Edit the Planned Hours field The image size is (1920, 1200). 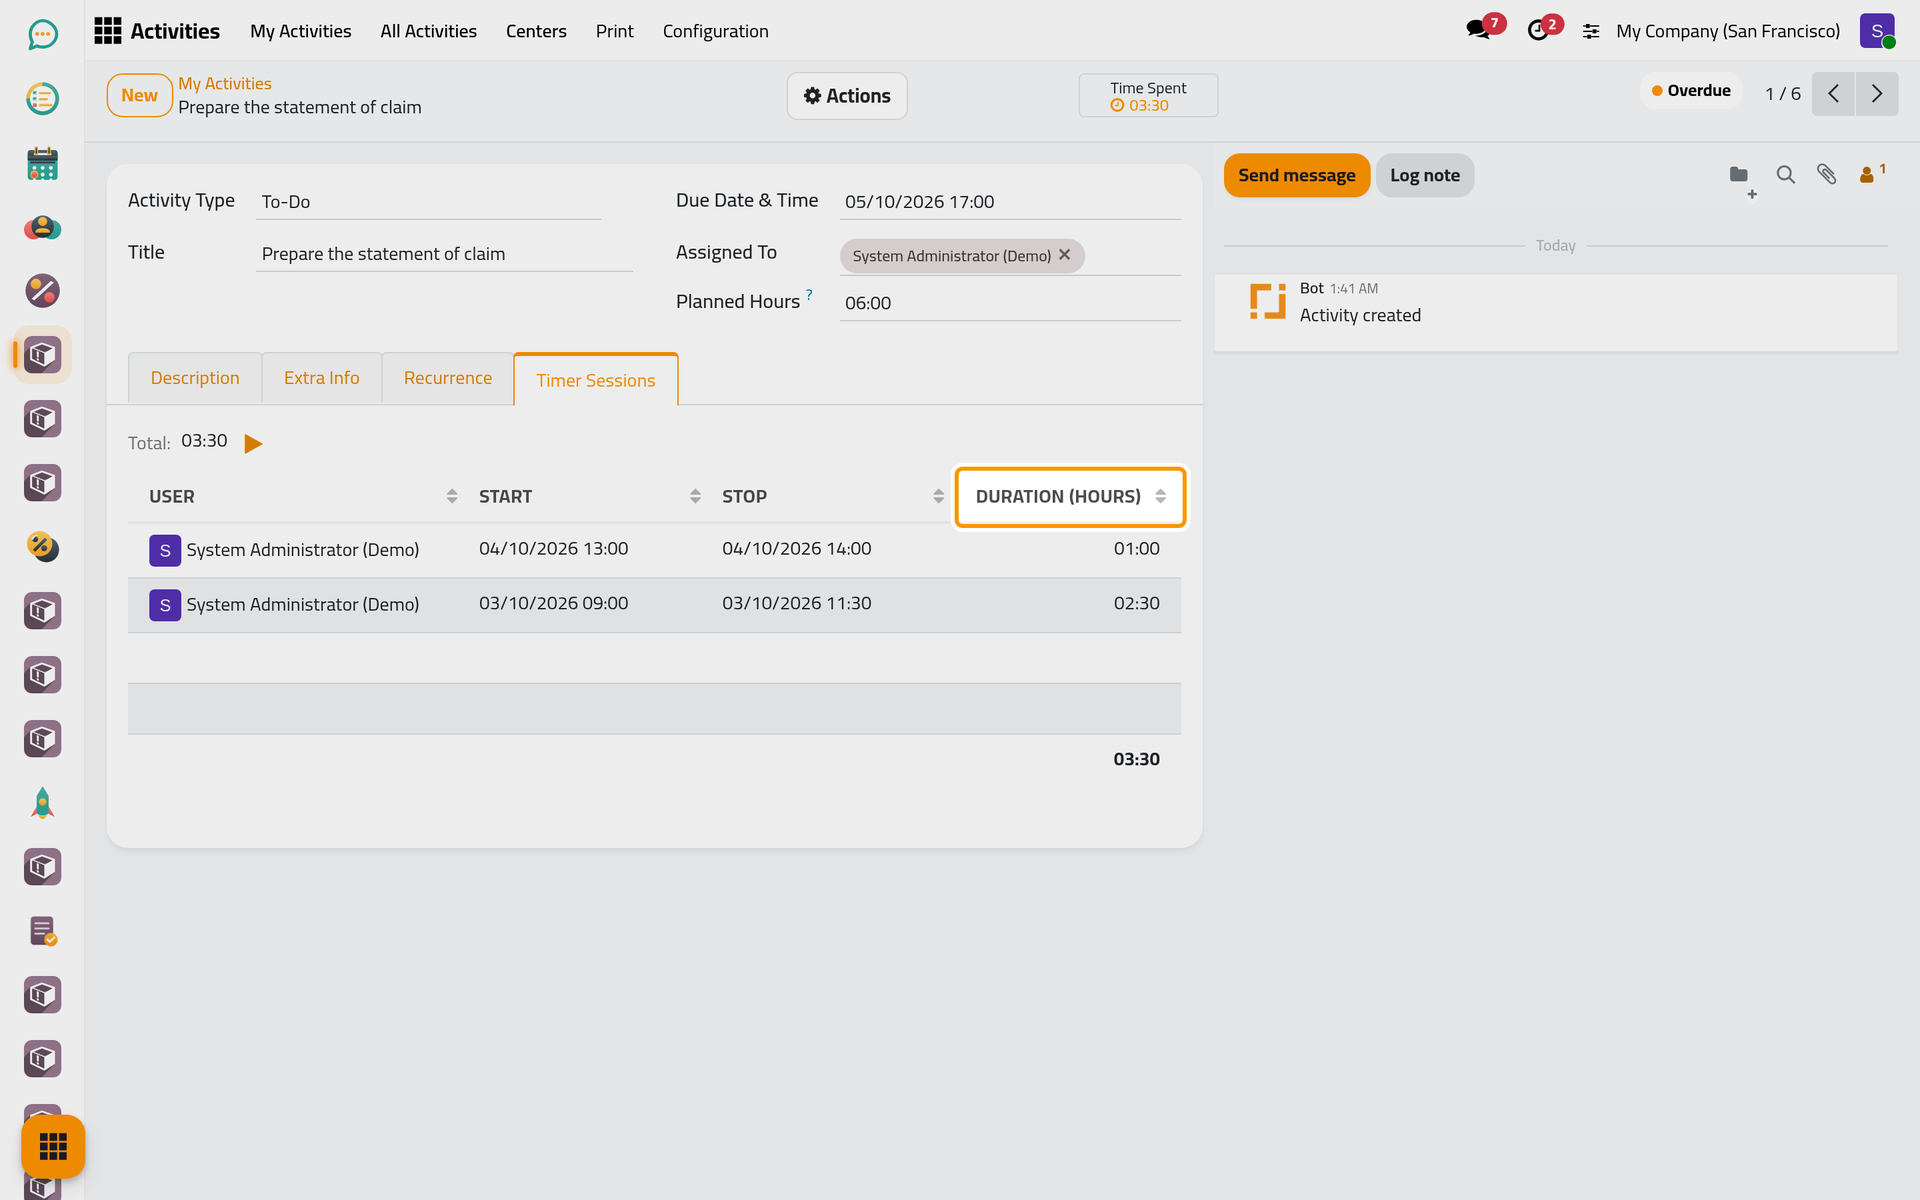coord(1010,303)
